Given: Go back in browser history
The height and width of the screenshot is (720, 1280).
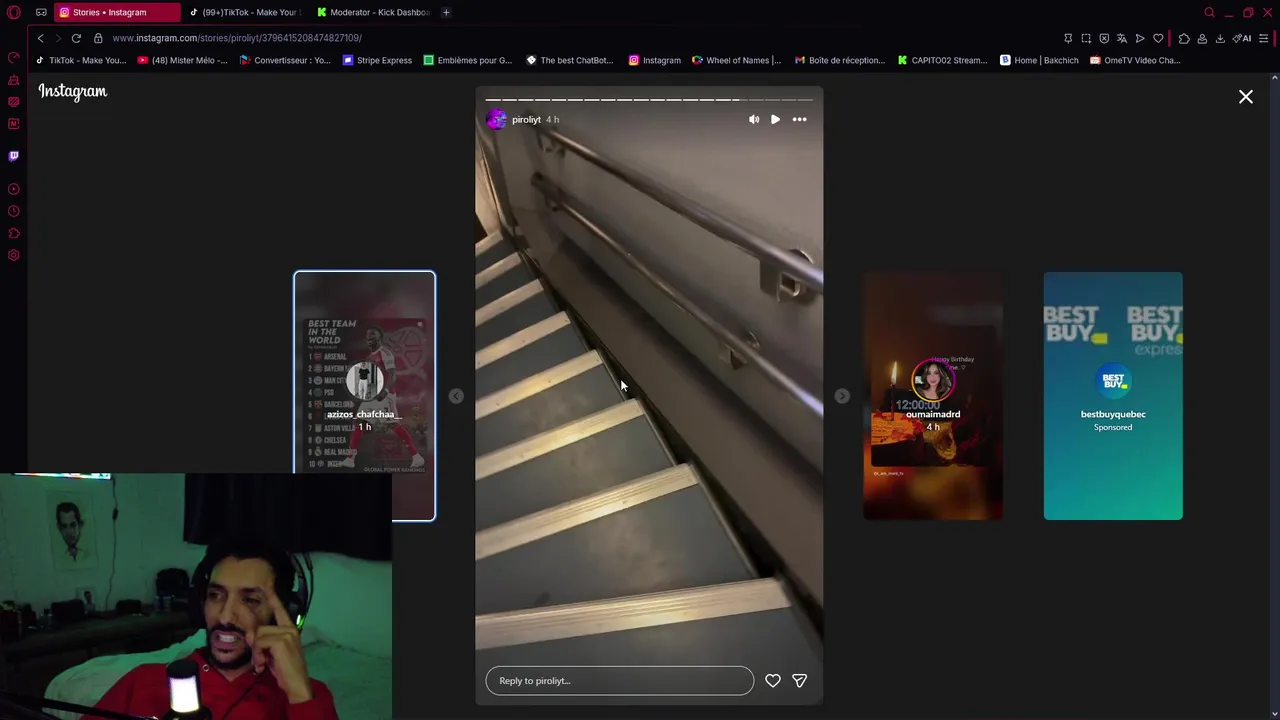Looking at the screenshot, I should 40,38.
